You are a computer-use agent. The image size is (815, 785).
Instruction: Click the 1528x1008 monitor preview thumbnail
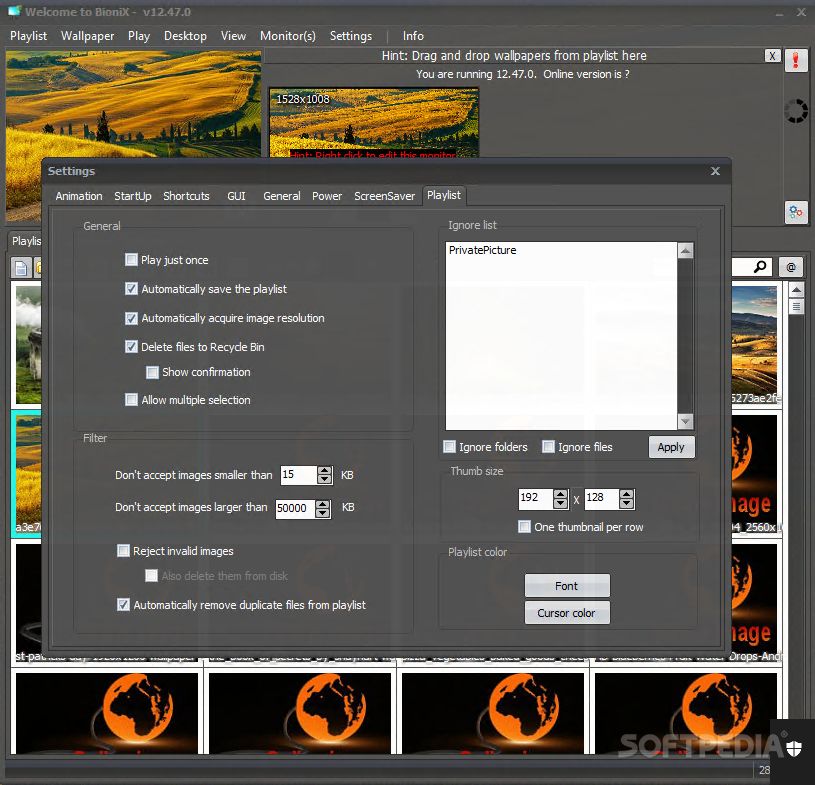374,123
